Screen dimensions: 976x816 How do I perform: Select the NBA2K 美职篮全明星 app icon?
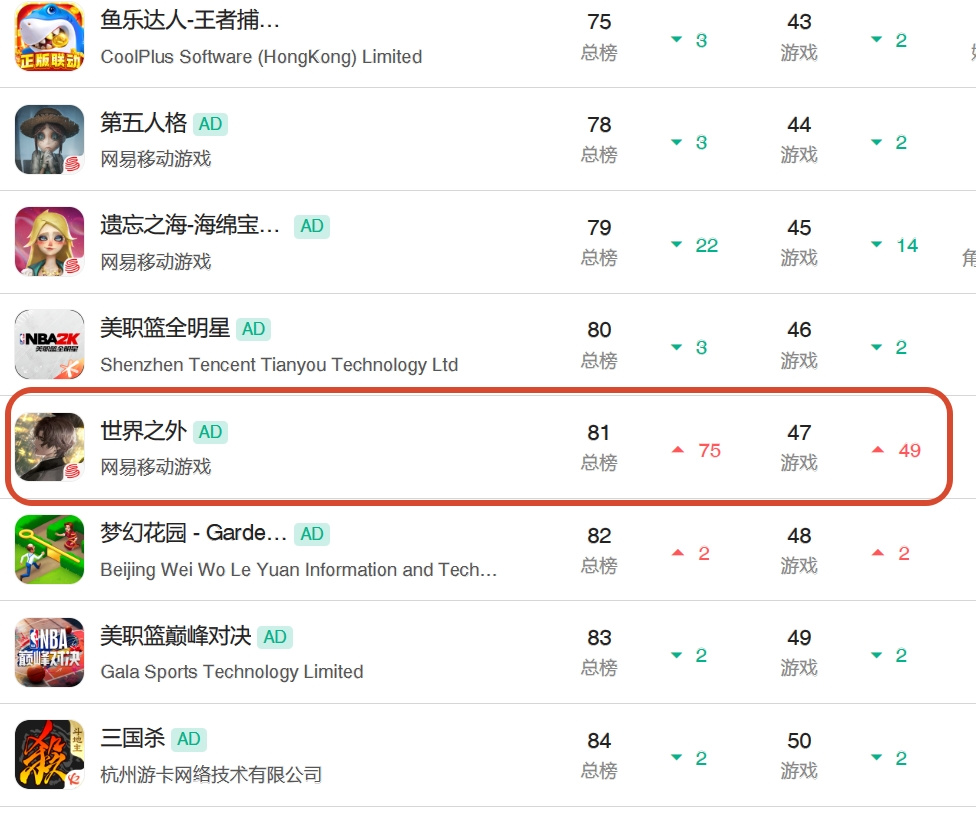pos(49,344)
